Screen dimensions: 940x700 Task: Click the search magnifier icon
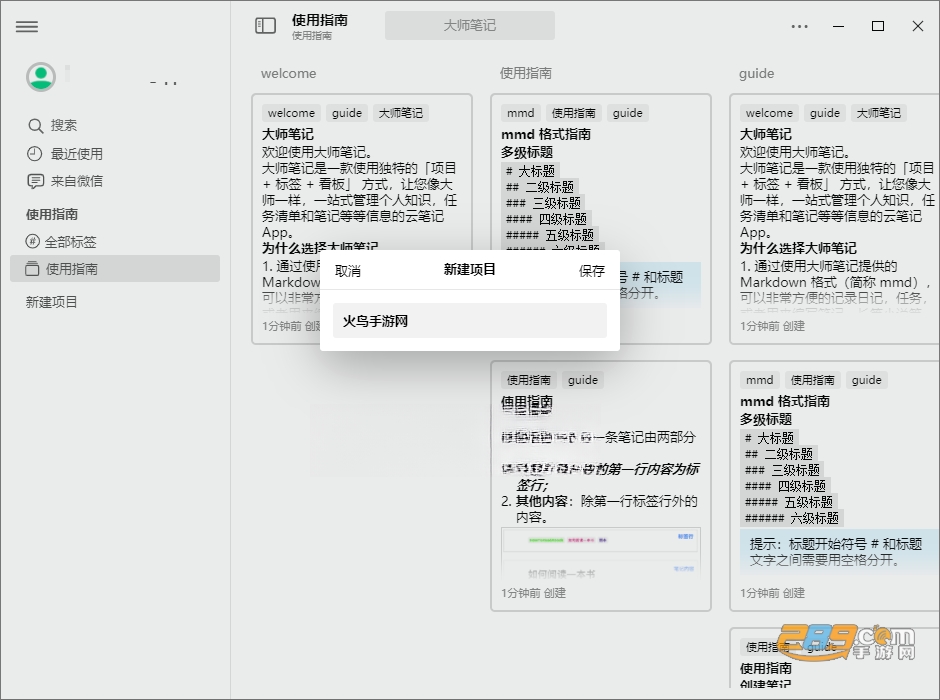click(x=35, y=126)
